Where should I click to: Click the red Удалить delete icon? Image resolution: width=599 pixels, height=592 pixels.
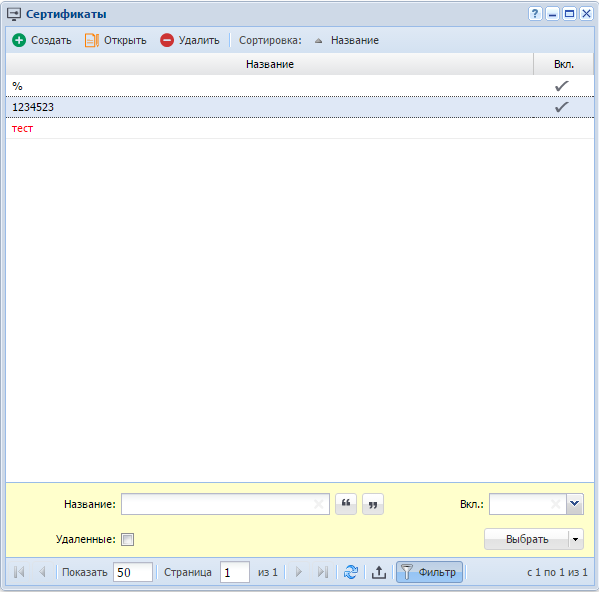click(x=167, y=40)
